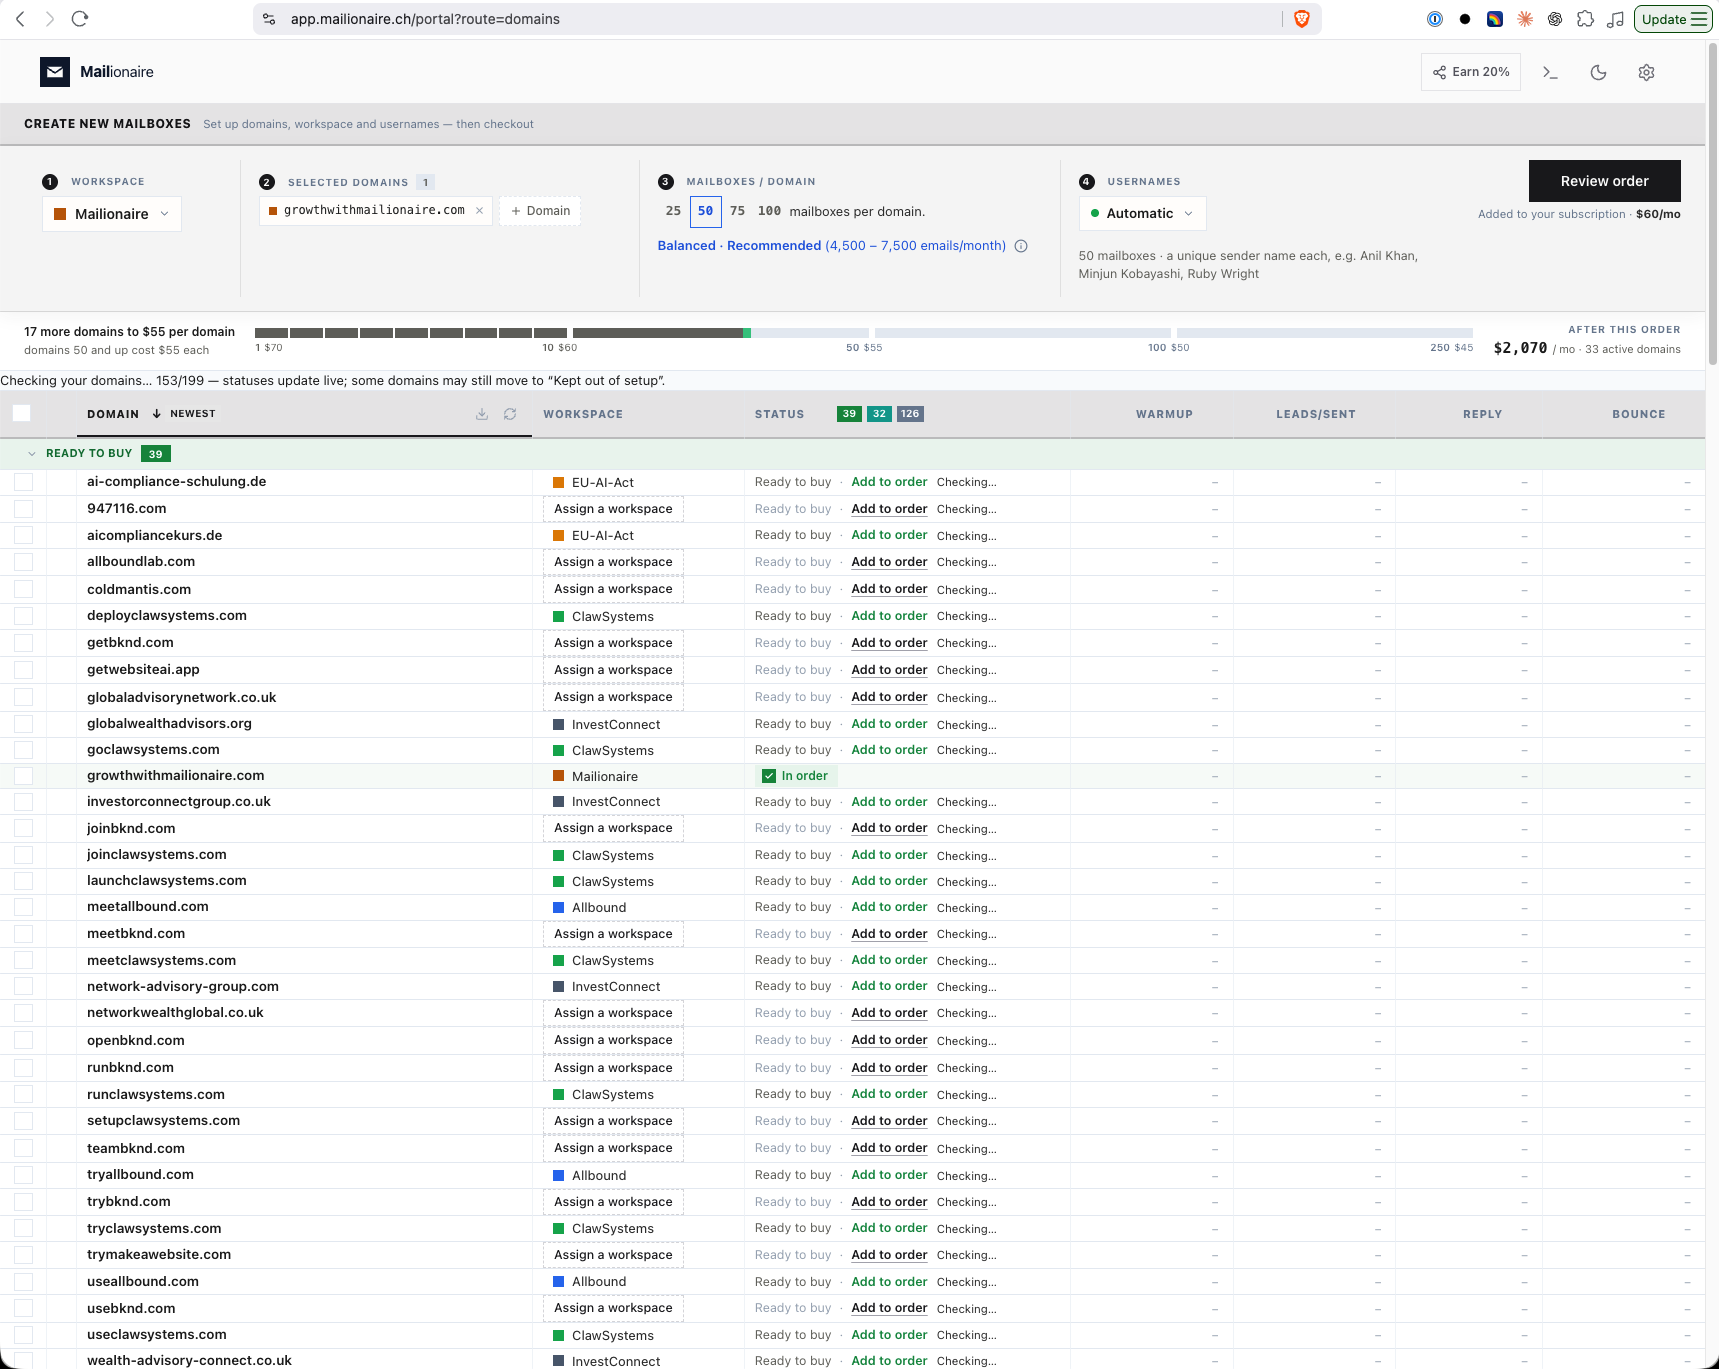Click info icon beside Balanced recommendation
The image size is (1719, 1369).
coord(1021,246)
